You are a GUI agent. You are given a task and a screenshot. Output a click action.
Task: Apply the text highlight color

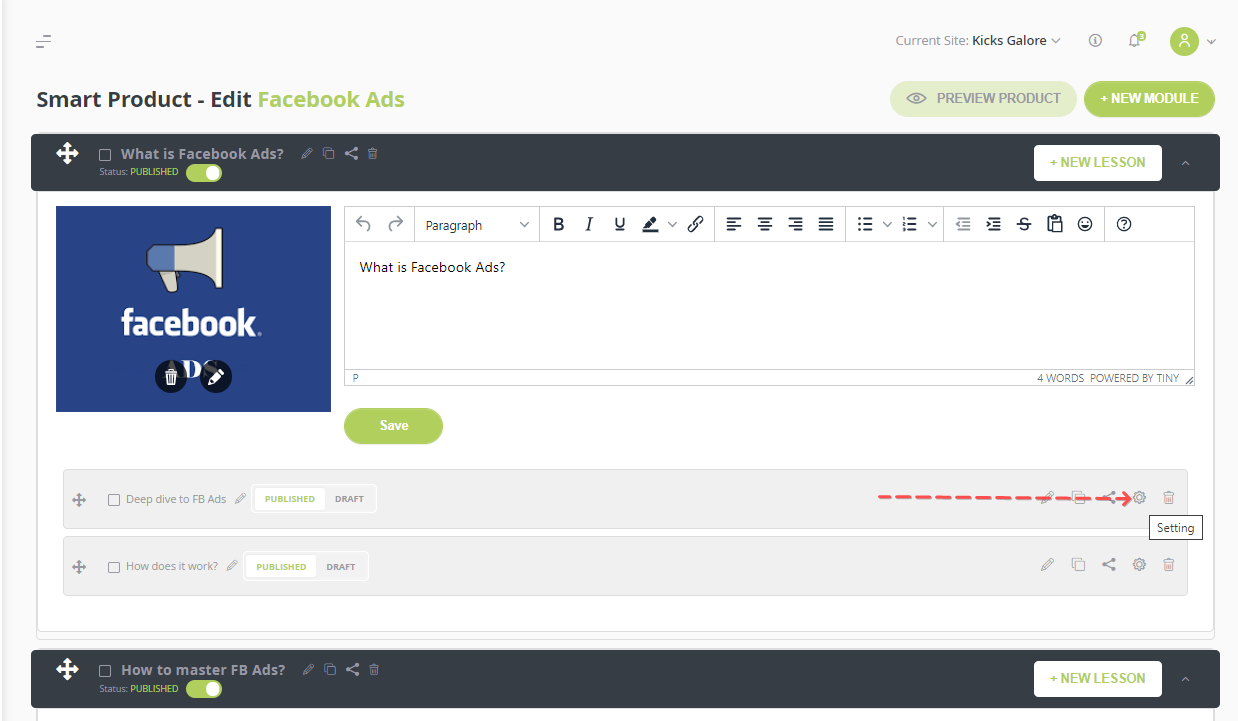pyautogui.click(x=650, y=225)
